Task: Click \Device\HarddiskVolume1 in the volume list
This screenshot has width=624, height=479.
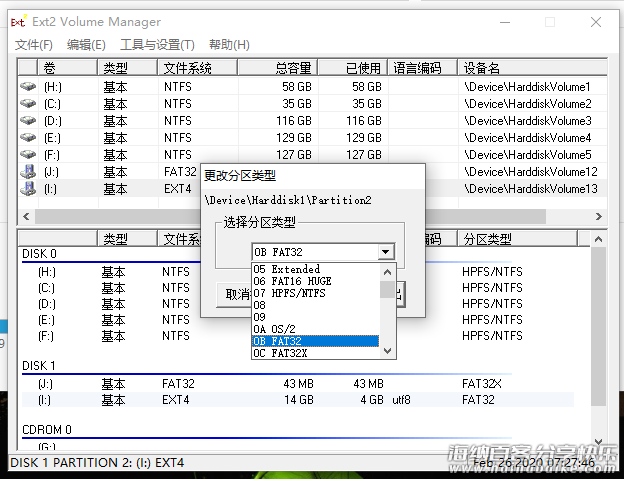Action: point(527,86)
